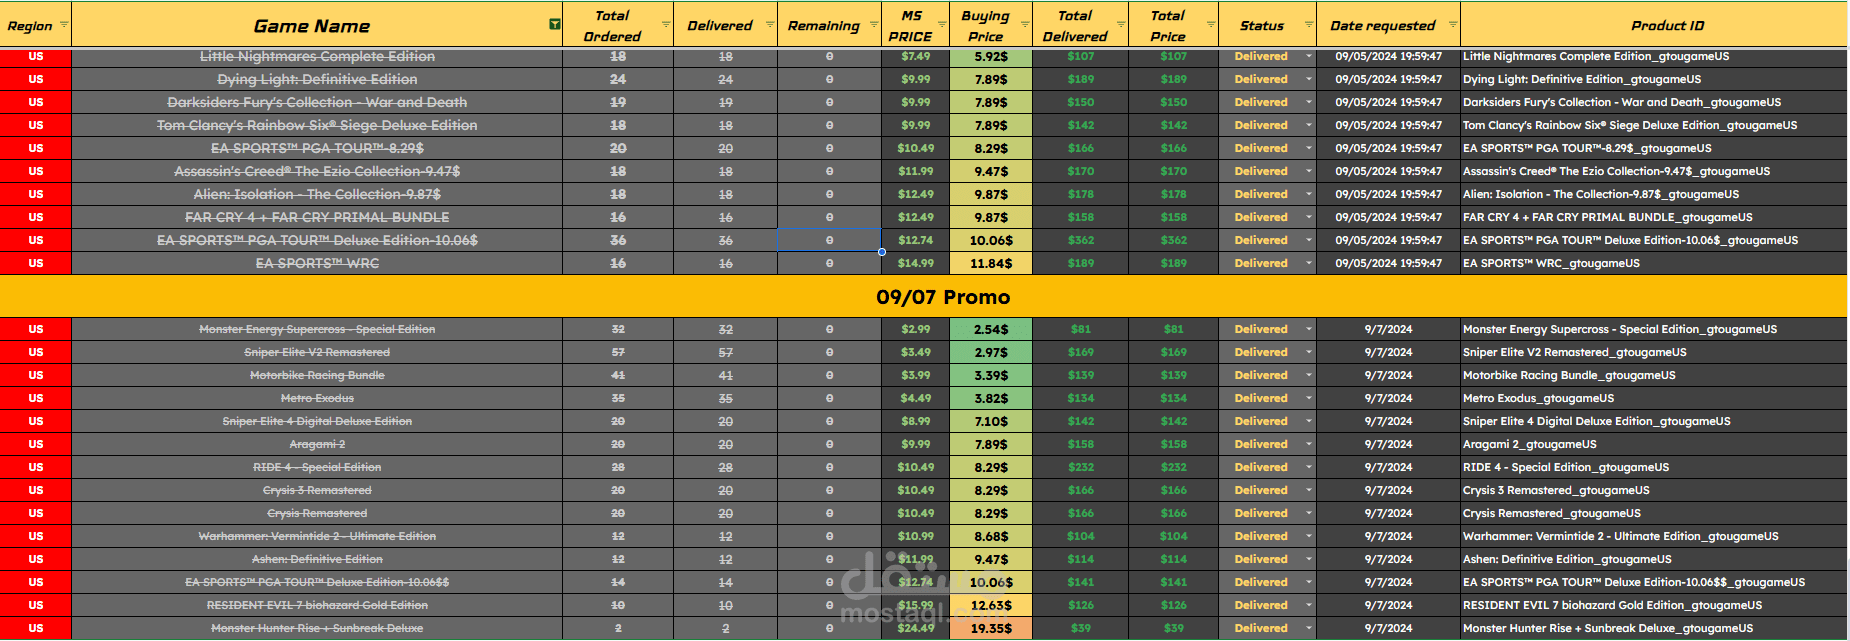Select MS PRICE cell $7.49
Image resolution: width=1850 pixels, height=641 pixels.
tap(915, 56)
